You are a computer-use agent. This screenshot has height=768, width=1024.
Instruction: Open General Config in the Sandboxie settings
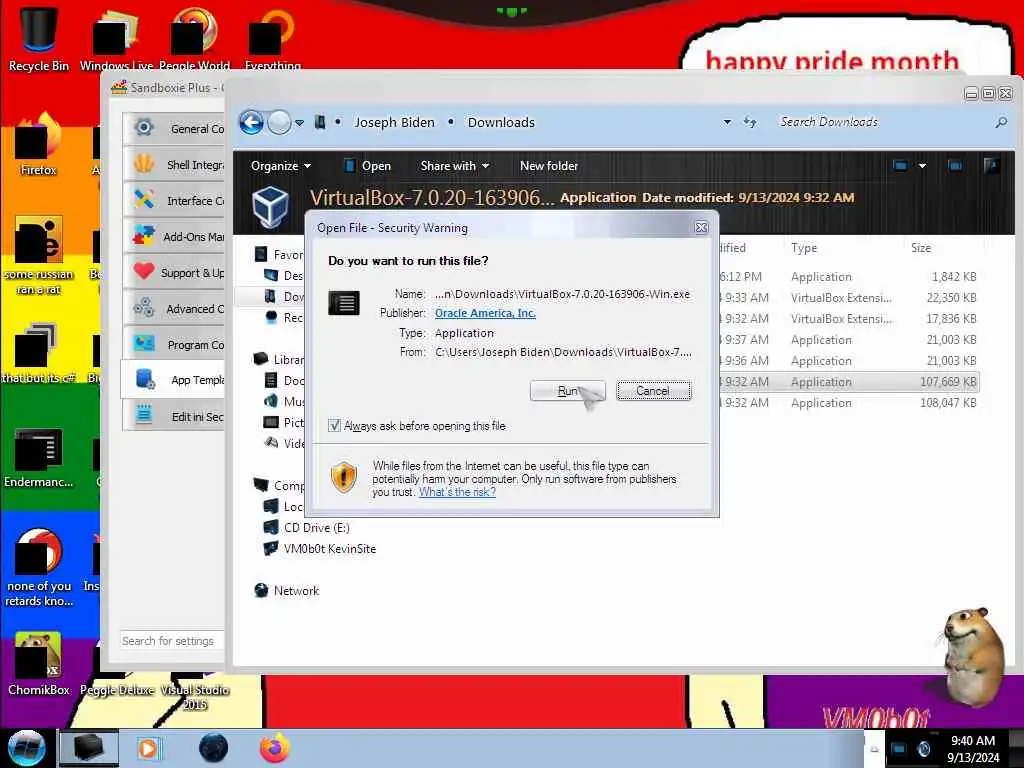(174, 129)
